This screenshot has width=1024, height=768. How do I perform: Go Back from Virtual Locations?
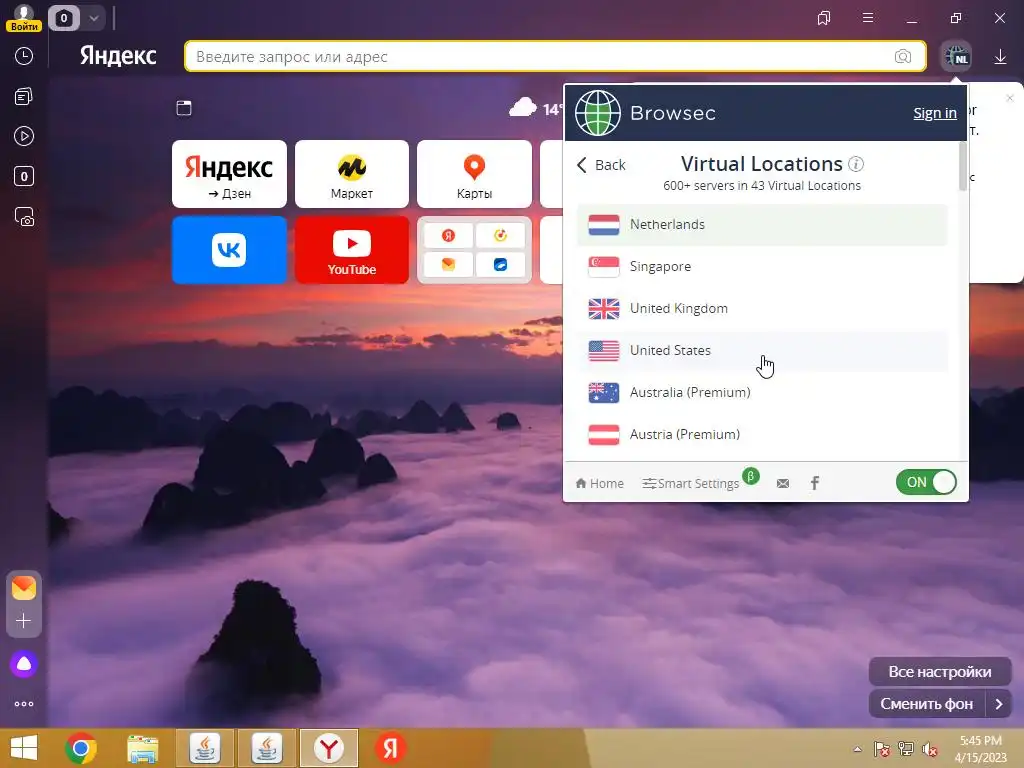click(x=601, y=165)
